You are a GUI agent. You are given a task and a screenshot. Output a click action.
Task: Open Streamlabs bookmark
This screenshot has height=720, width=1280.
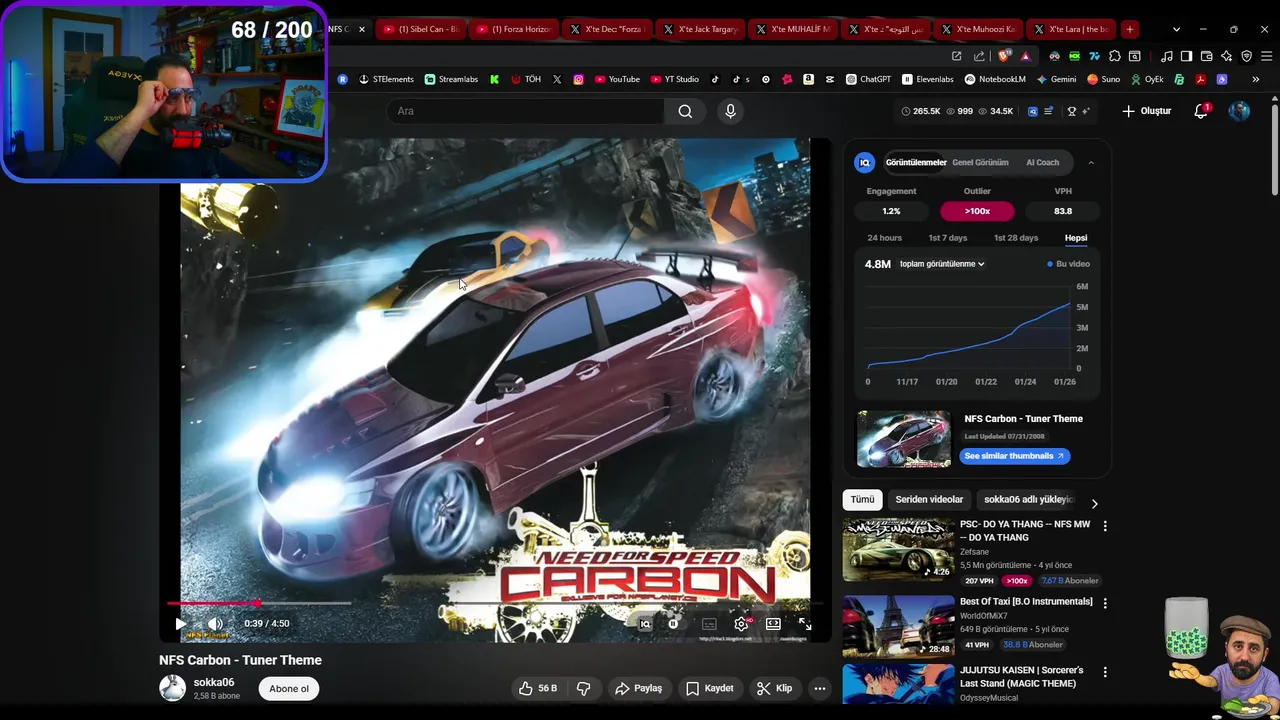(x=451, y=79)
